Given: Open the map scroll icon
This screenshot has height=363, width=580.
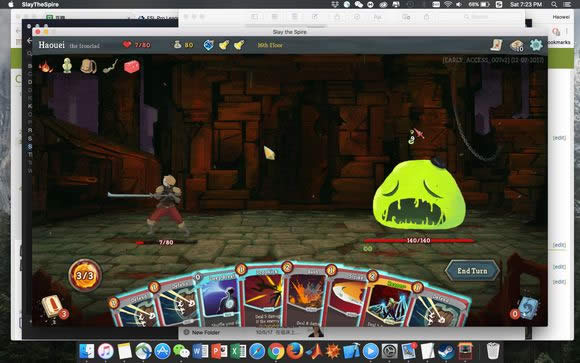Looking at the screenshot, I should (496, 45).
